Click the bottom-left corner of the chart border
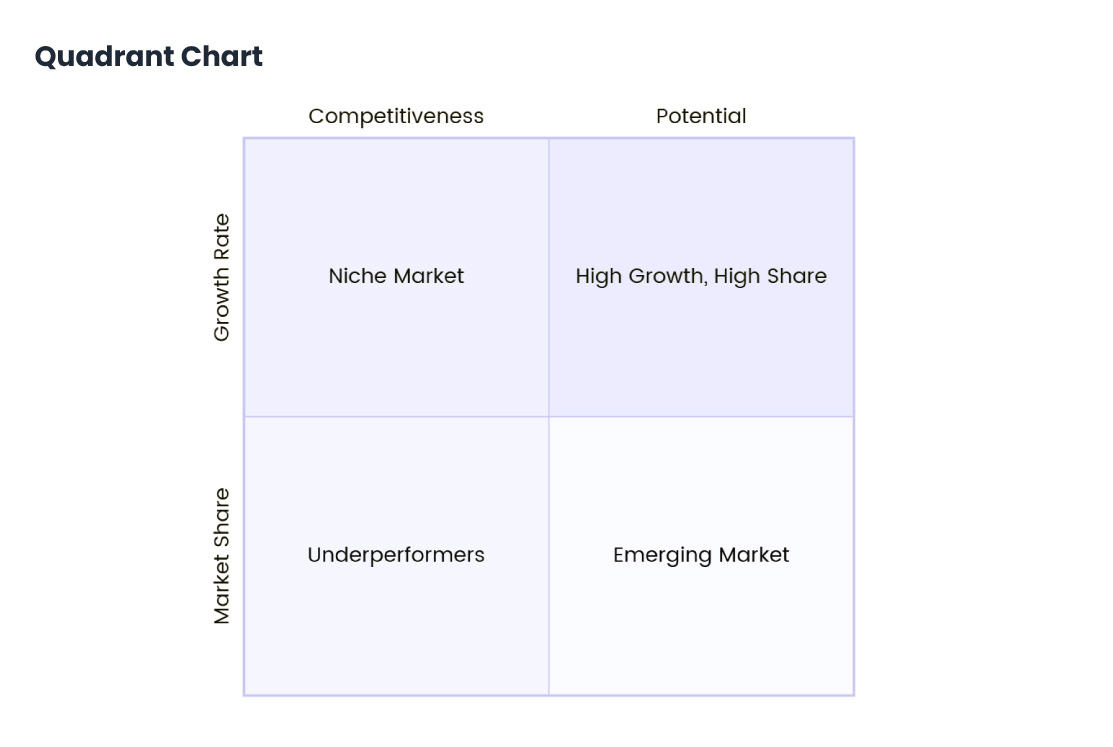1113x747 pixels. (244, 695)
